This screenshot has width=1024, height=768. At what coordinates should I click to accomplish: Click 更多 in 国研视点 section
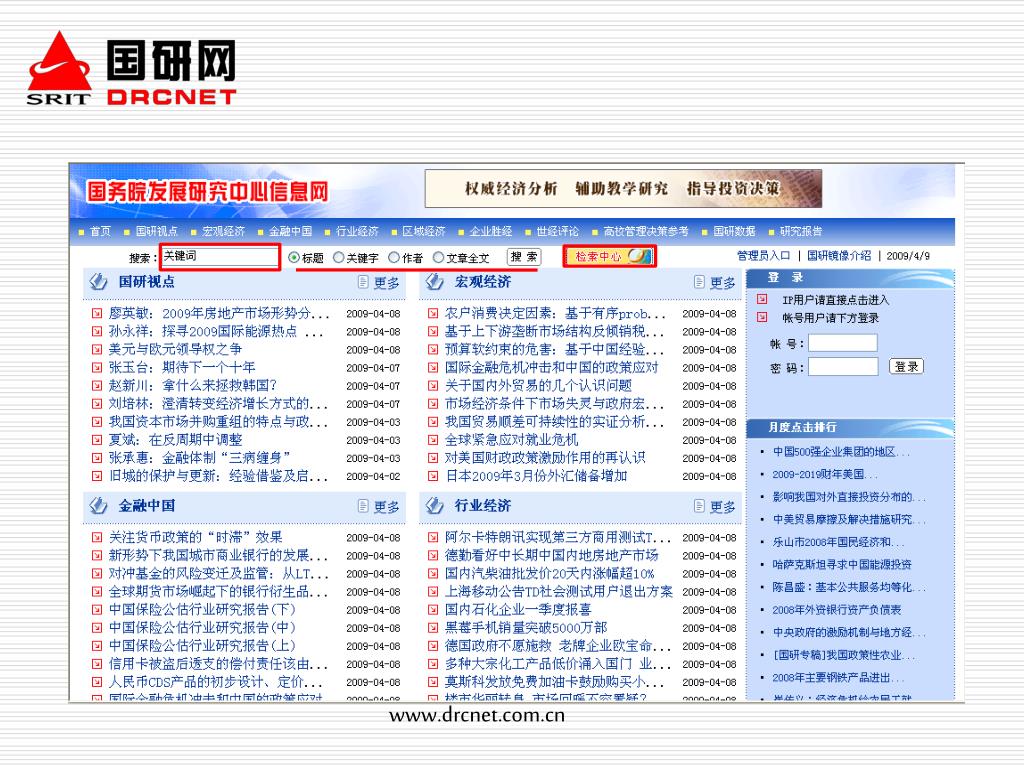click(387, 283)
